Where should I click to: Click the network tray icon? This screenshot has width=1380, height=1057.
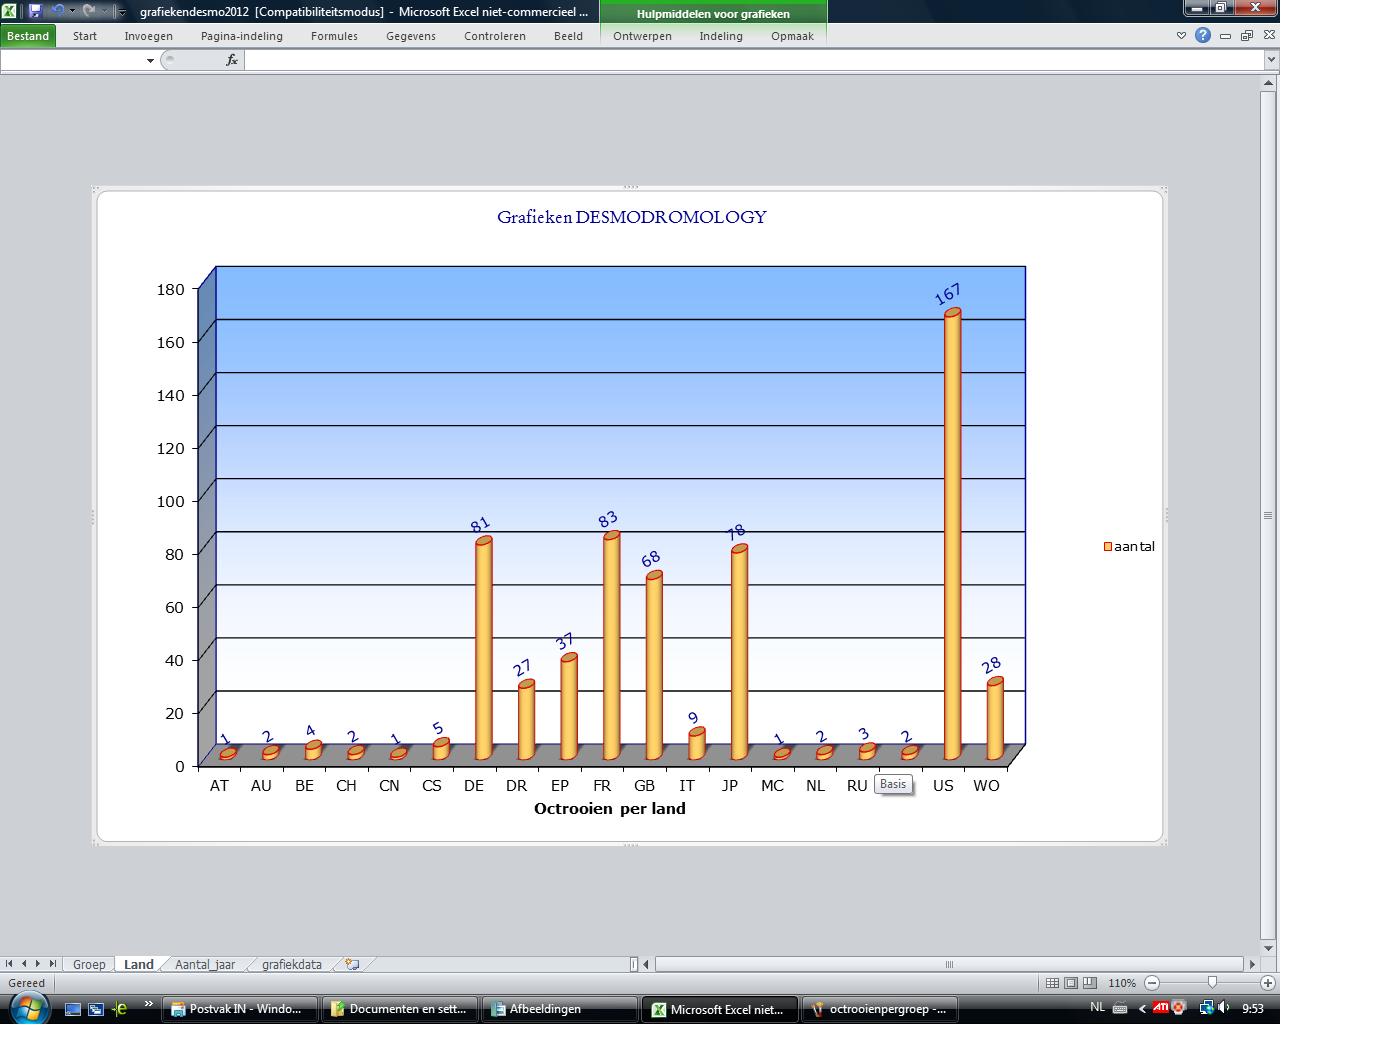pyautogui.click(x=1206, y=1008)
